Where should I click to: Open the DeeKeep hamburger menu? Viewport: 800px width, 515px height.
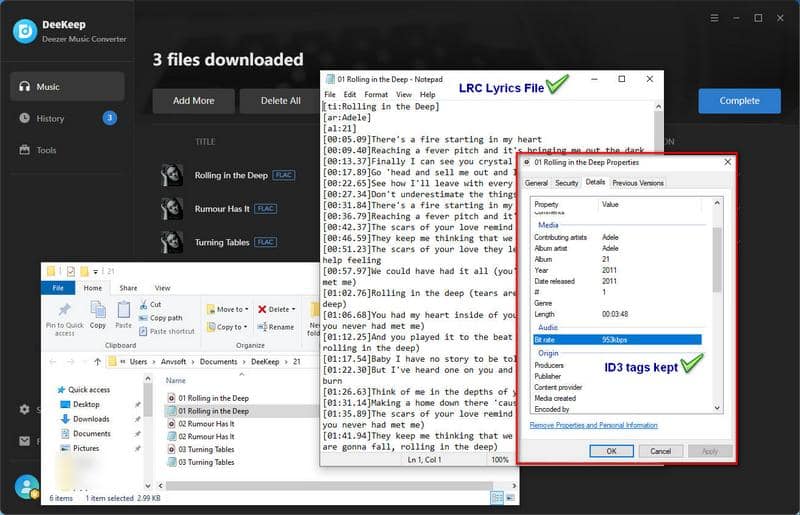pyautogui.click(x=714, y=18)
